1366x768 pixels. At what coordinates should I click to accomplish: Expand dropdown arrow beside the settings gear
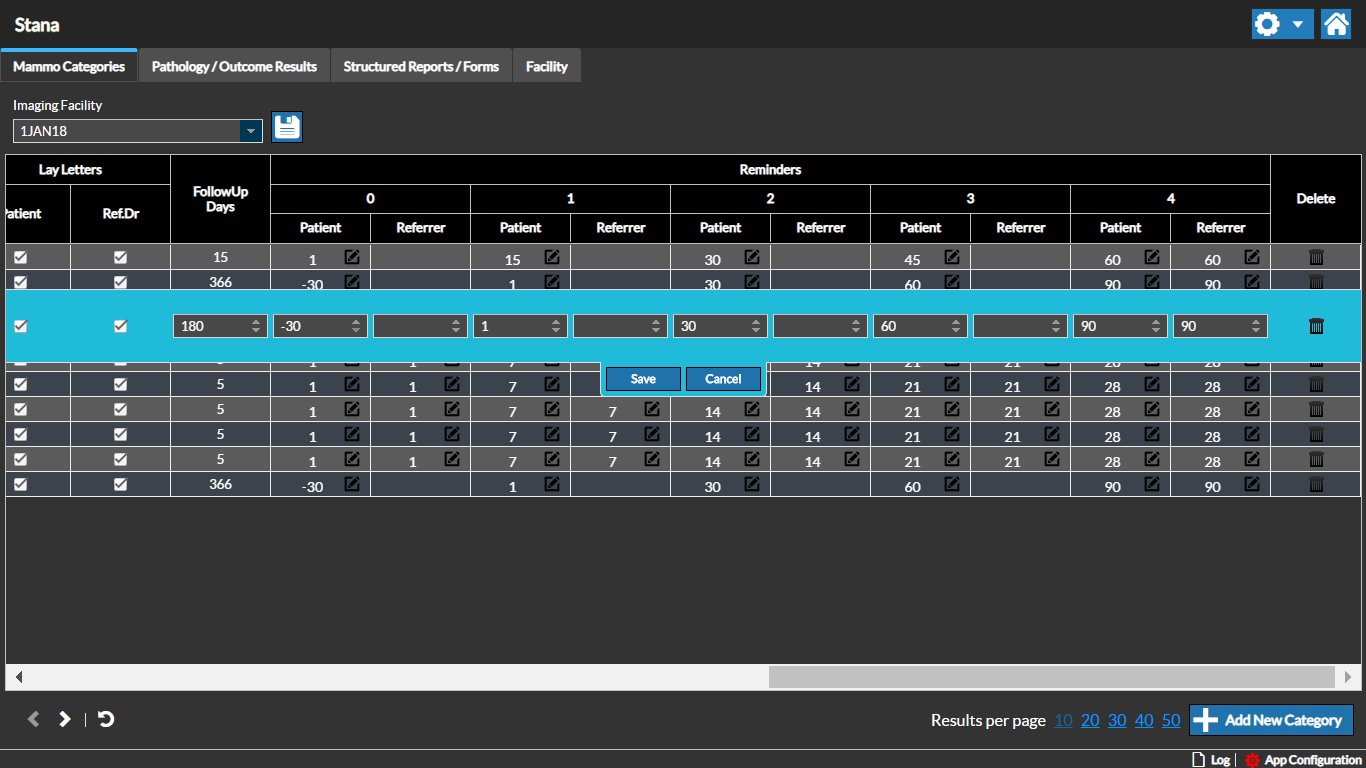pyautogui.click(x=1297, y=24)
